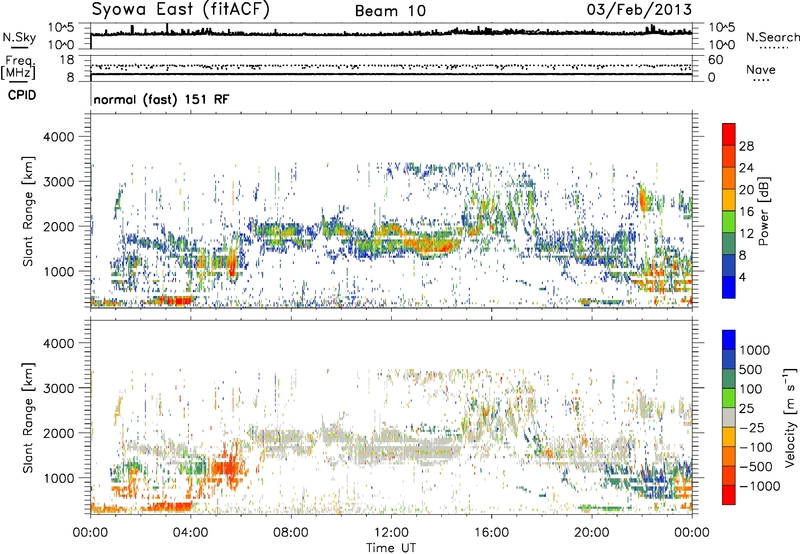800x554 pixels.
Task: Click the 'CPID' row label
Action: click(x=22, y=95)
